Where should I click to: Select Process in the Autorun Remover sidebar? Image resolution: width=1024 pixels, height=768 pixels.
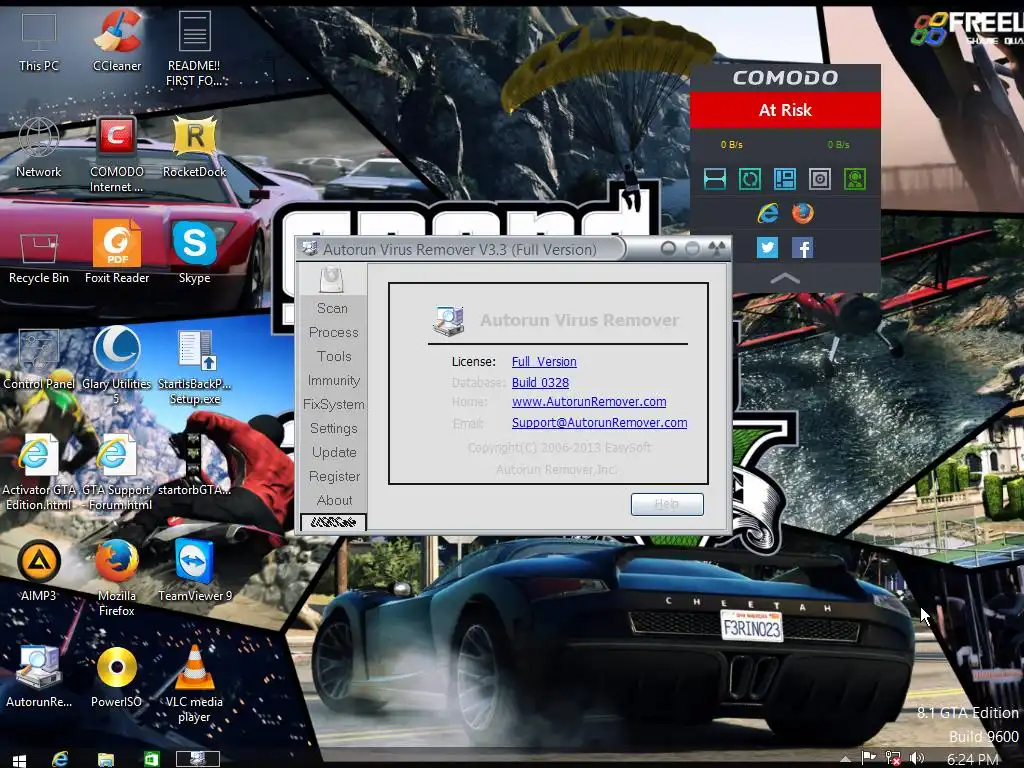click(x=333, y=332)
